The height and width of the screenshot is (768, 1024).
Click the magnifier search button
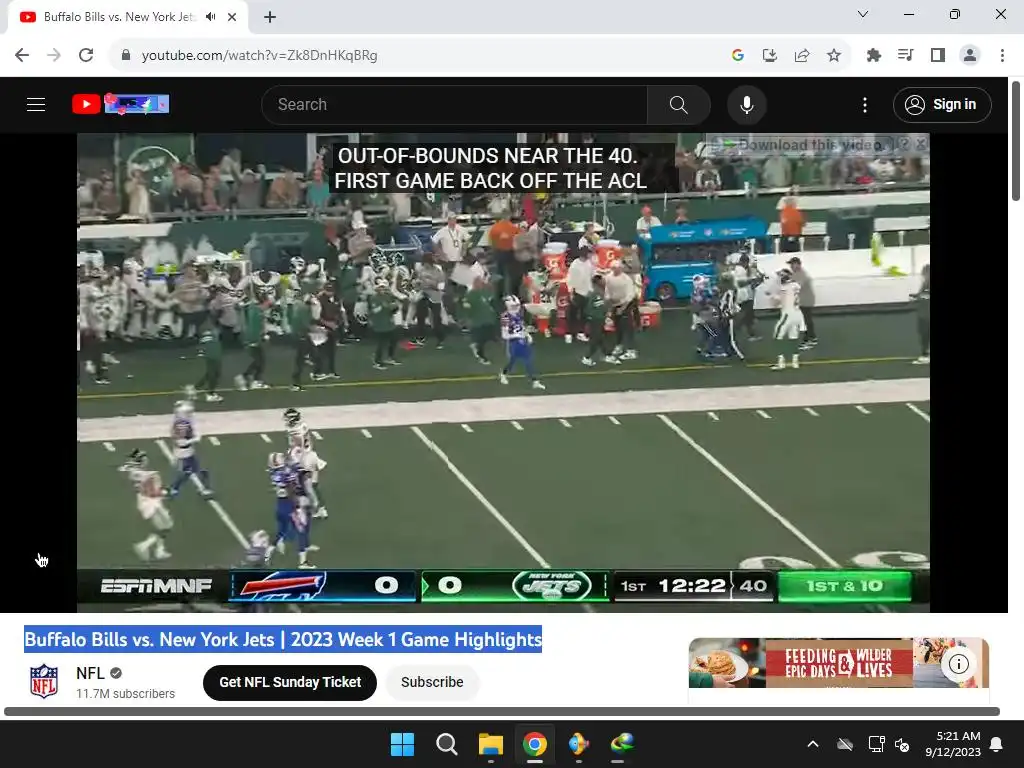tap(679, 104)
